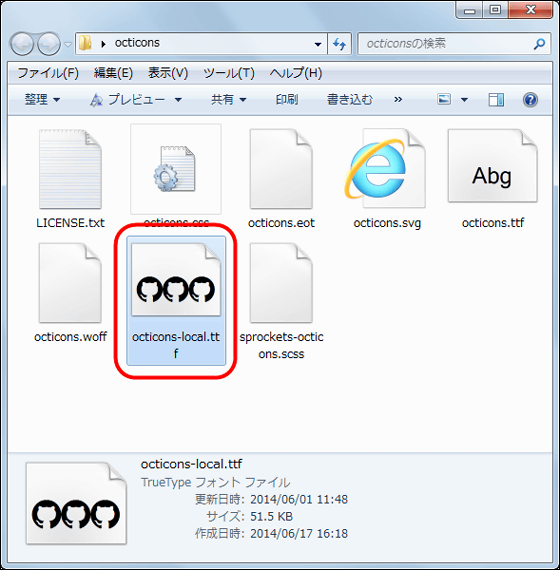Open the 編集(E) menu
The width and height of the screenshot is (560, 570).
[x=113, y=73]
